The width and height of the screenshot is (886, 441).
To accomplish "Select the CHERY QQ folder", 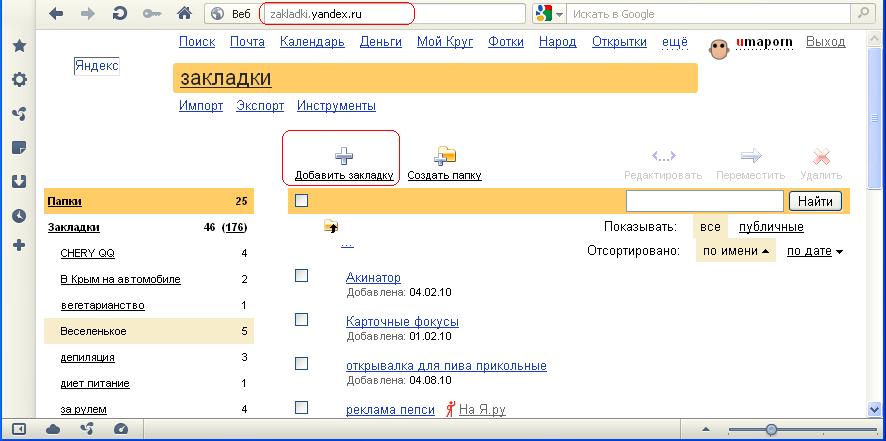I will coord(87,253).
